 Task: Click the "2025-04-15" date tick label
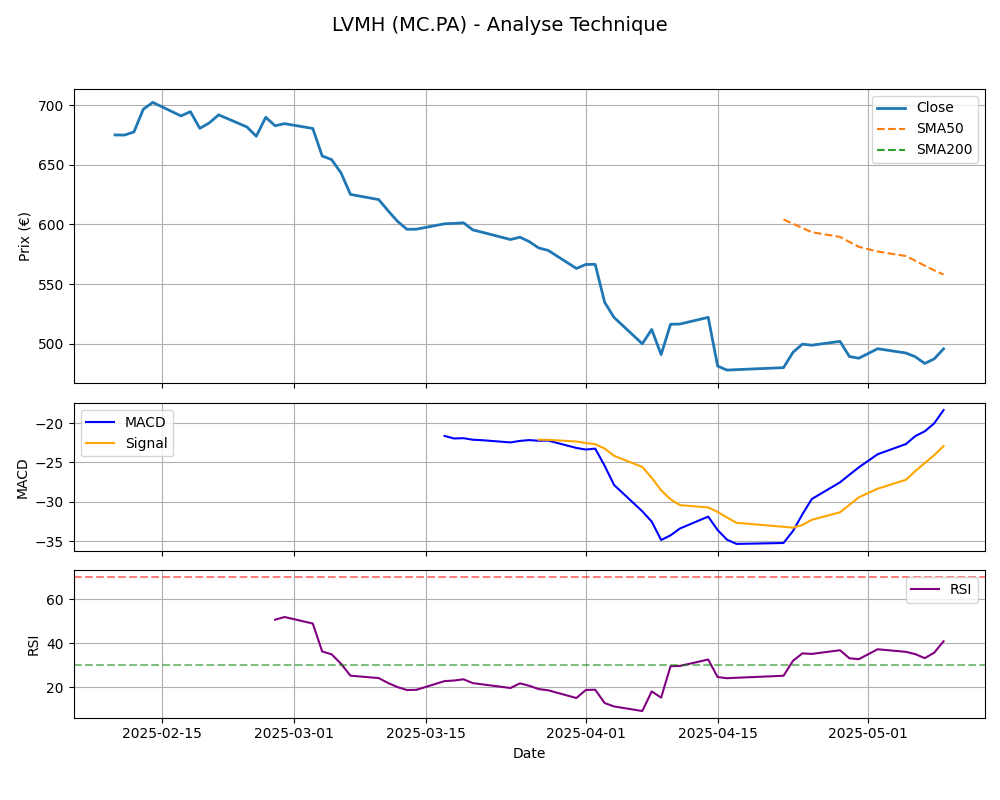[718, 734]
